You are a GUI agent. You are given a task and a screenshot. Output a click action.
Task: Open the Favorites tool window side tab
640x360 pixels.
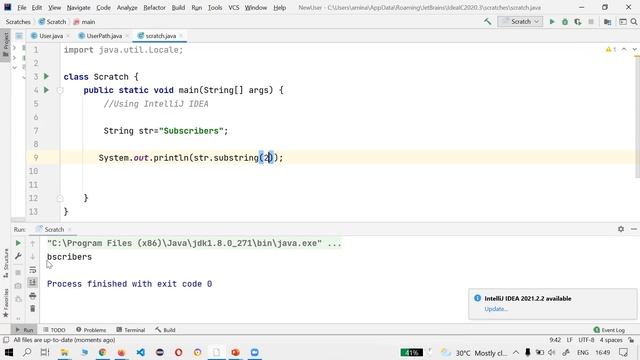(5, 303)
